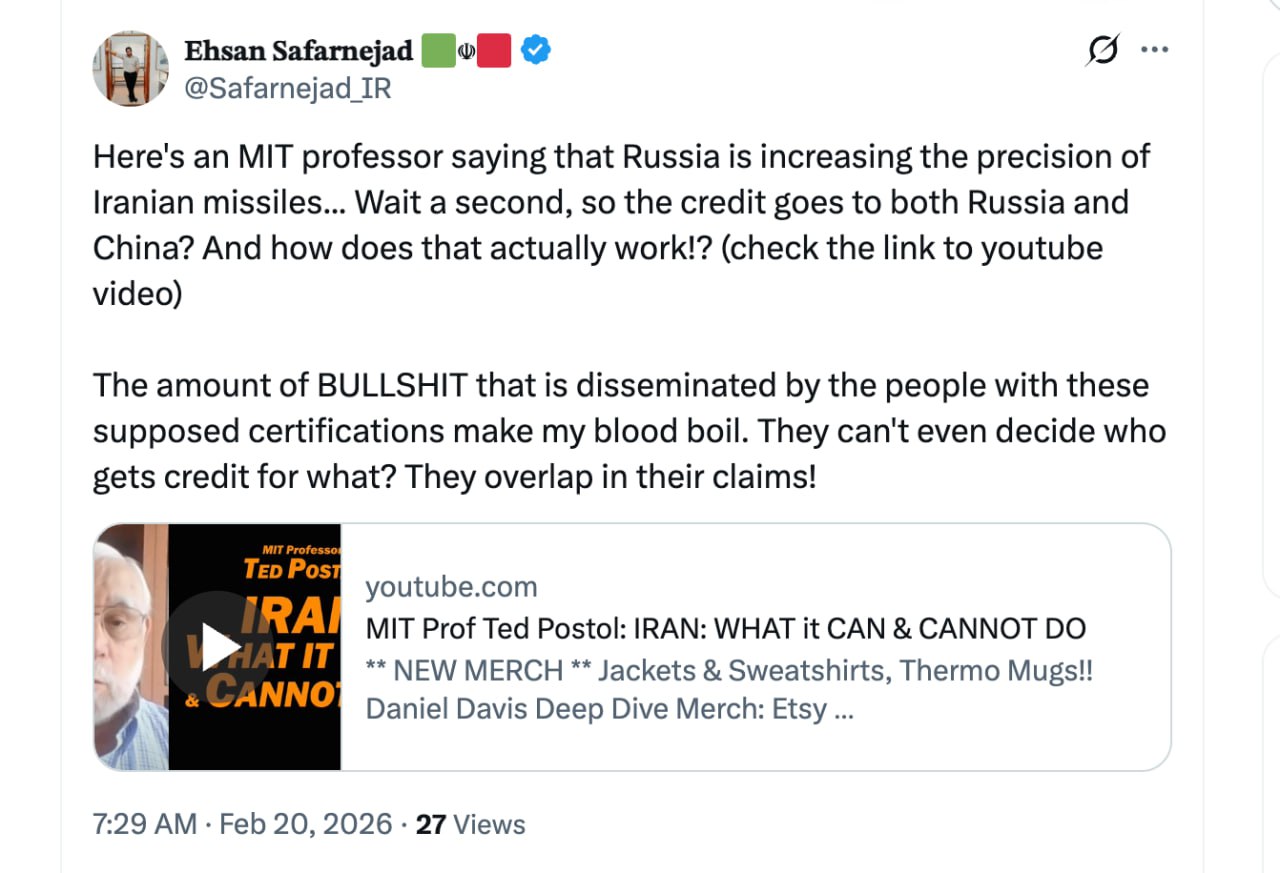Click the tweet paragraph starting 'Here's an MIT professor'
The image size is (1280, 873).
coord(621,225)
